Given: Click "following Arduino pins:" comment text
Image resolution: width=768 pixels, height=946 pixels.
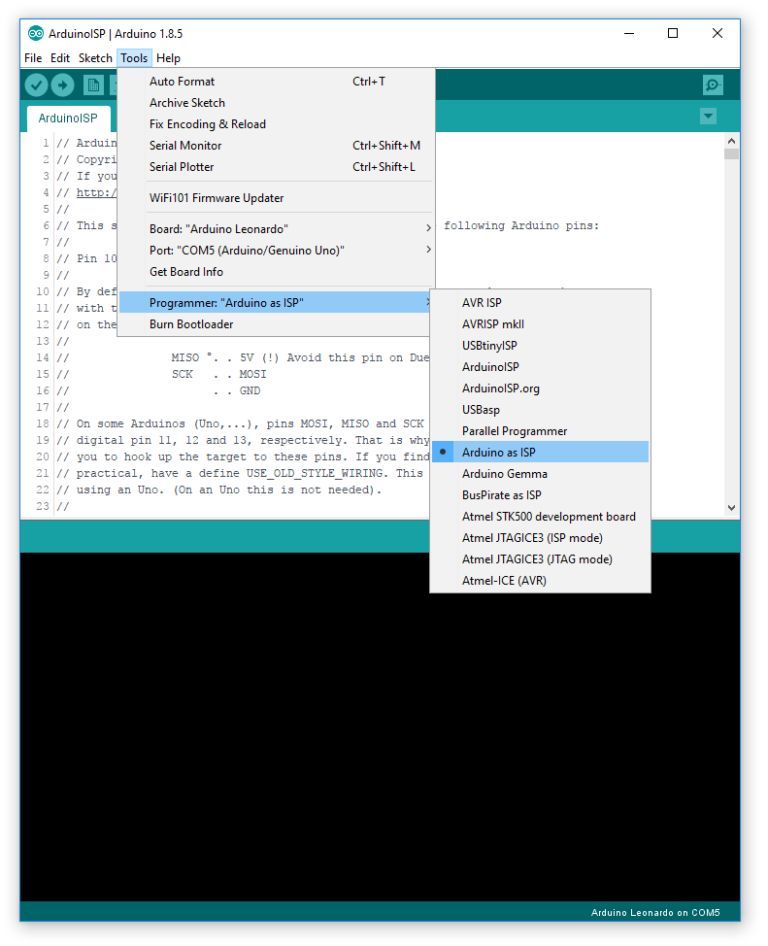Looking at the screenshot, I should (521, 225).
